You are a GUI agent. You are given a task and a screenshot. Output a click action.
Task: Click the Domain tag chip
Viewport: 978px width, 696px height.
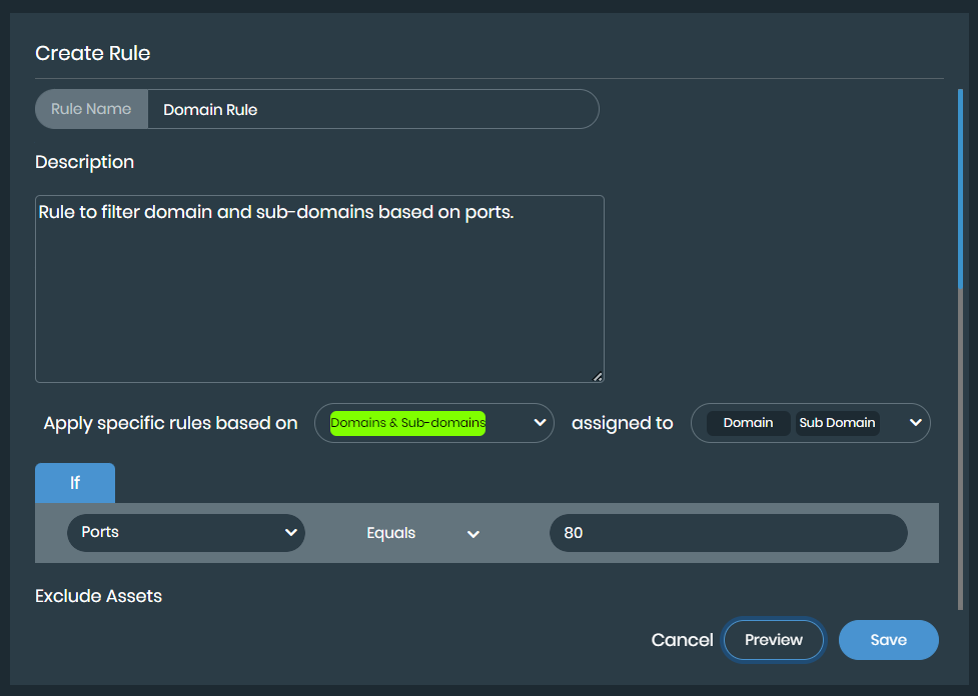tap(748, 423)
